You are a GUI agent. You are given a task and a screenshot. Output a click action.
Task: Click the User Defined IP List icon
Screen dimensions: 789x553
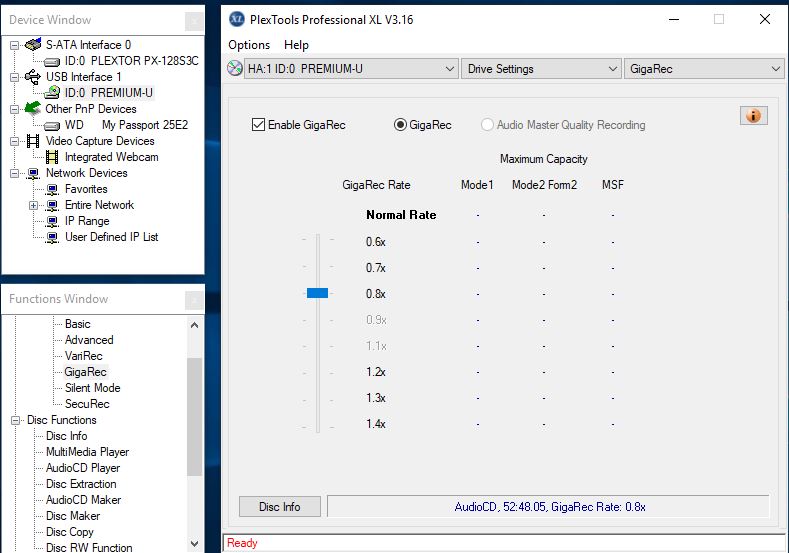pyautogui.click(x=52, y=237)
